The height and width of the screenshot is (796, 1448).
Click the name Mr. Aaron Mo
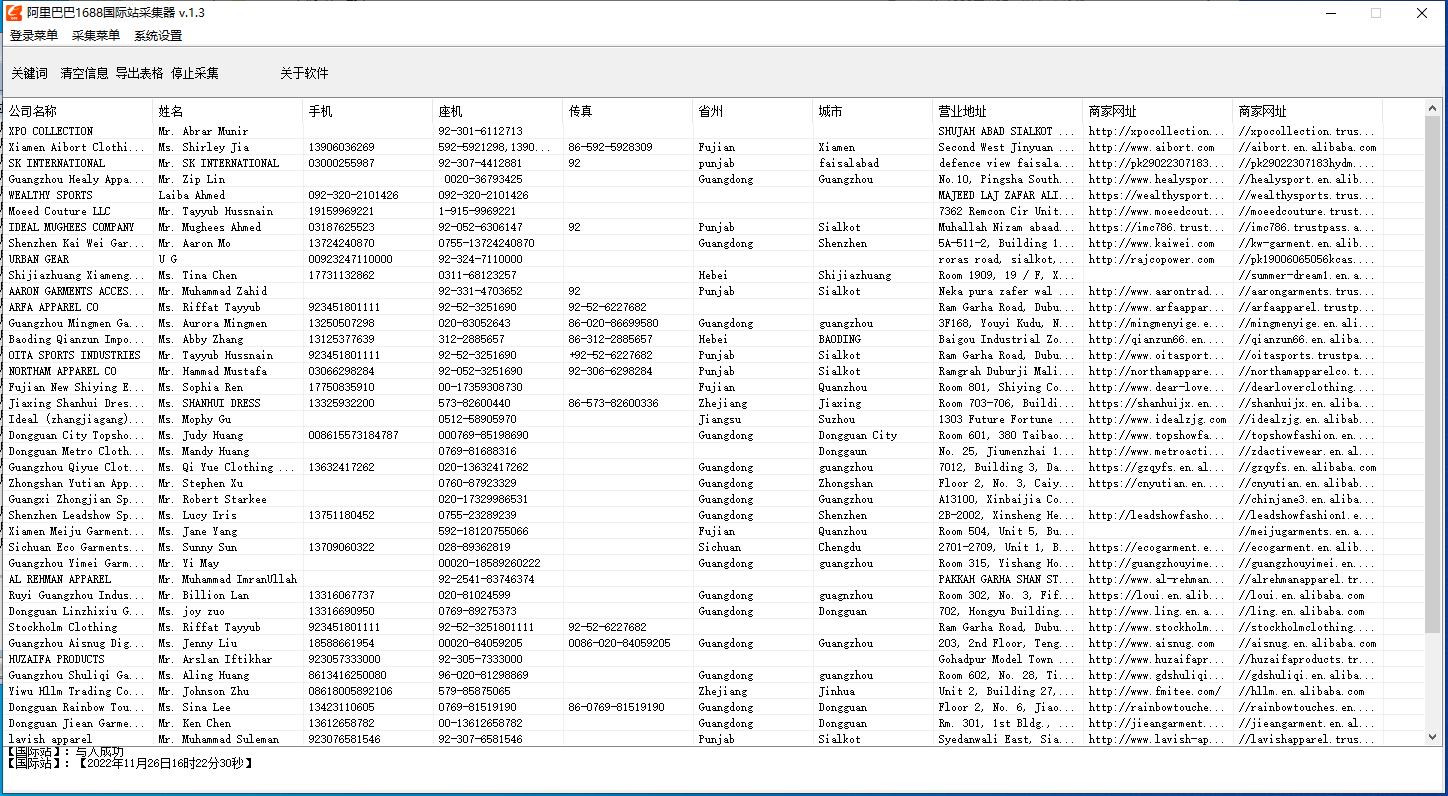click(194, 243)
